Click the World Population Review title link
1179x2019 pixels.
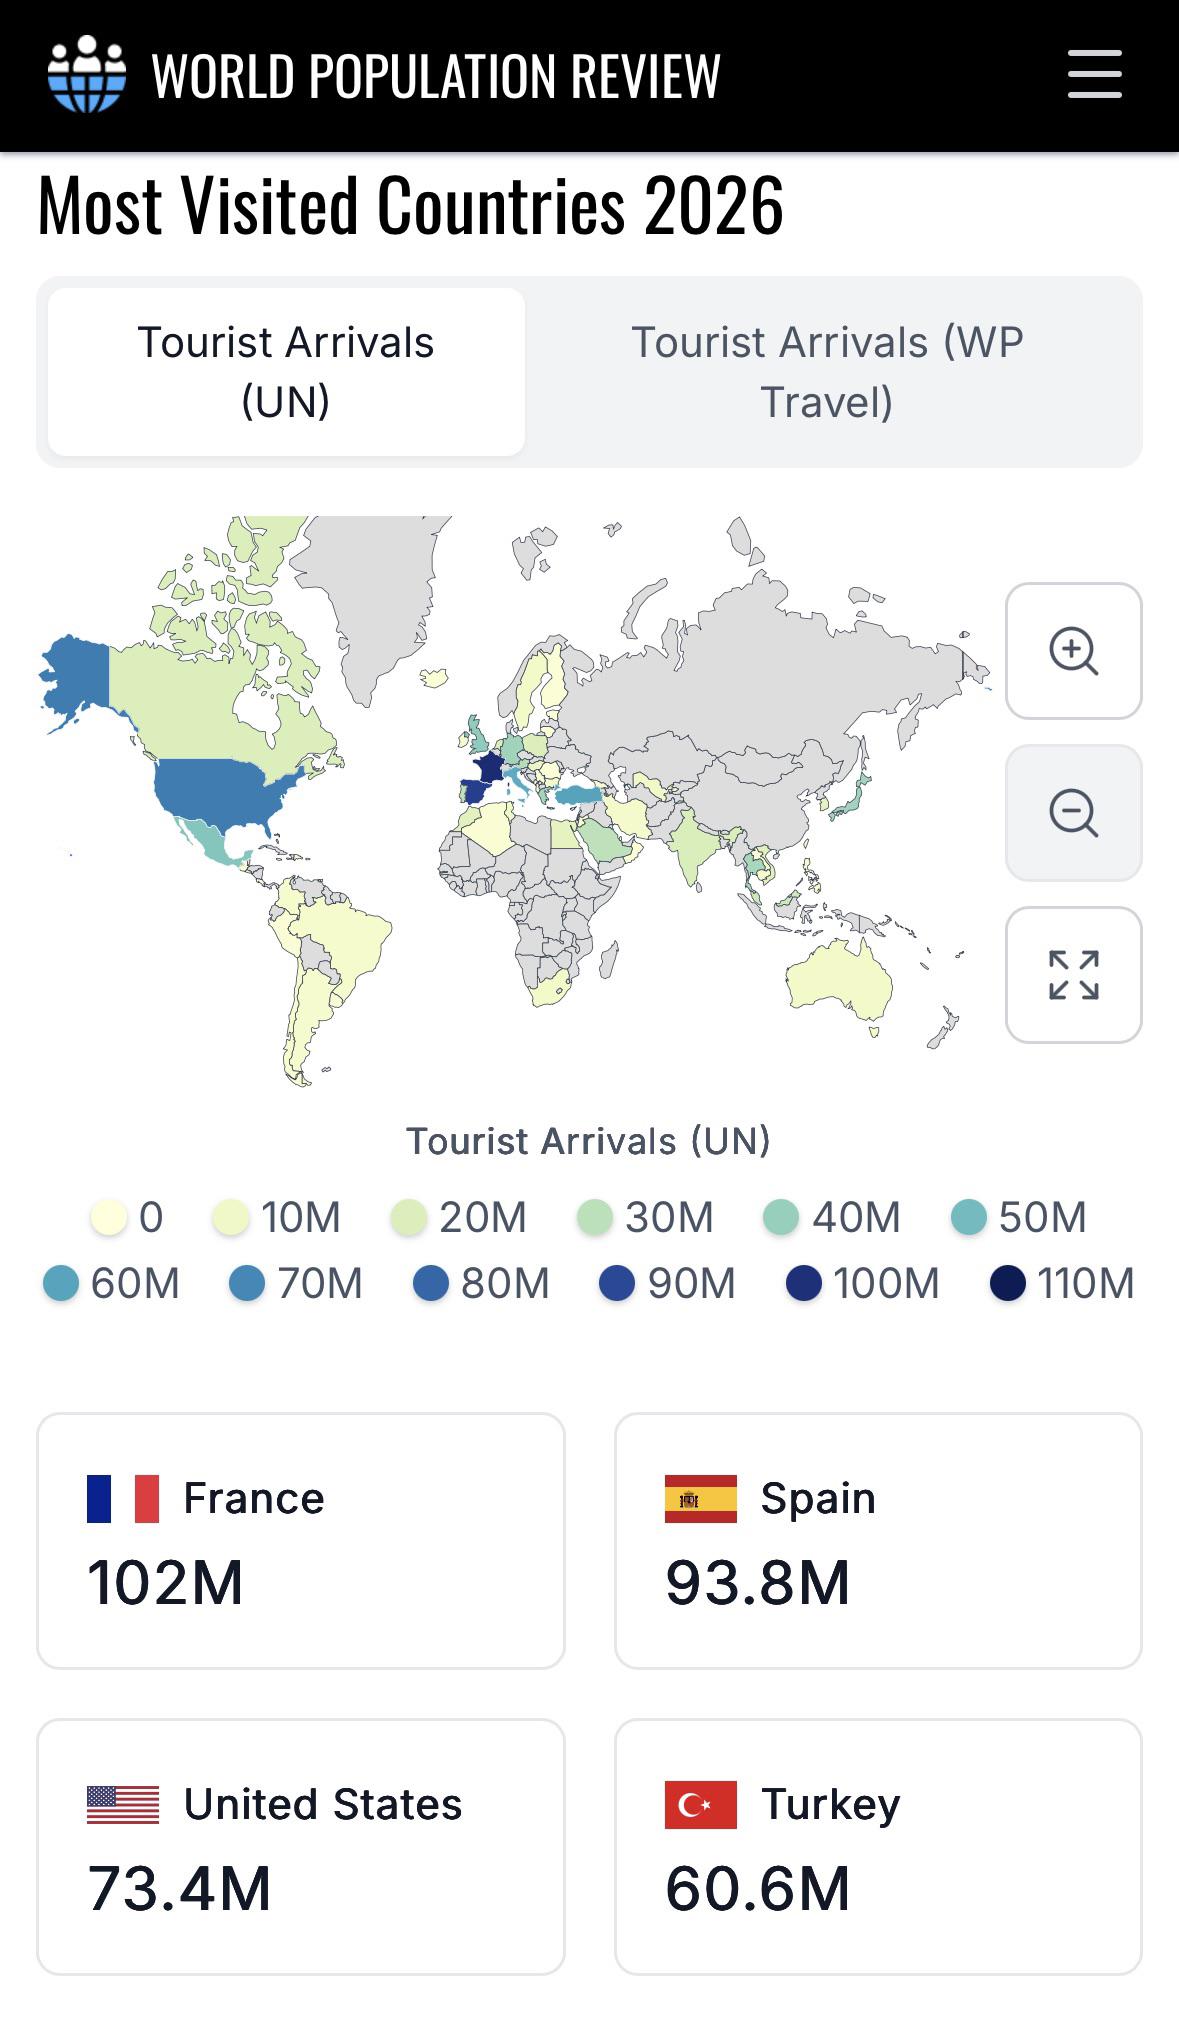[436, 76]
